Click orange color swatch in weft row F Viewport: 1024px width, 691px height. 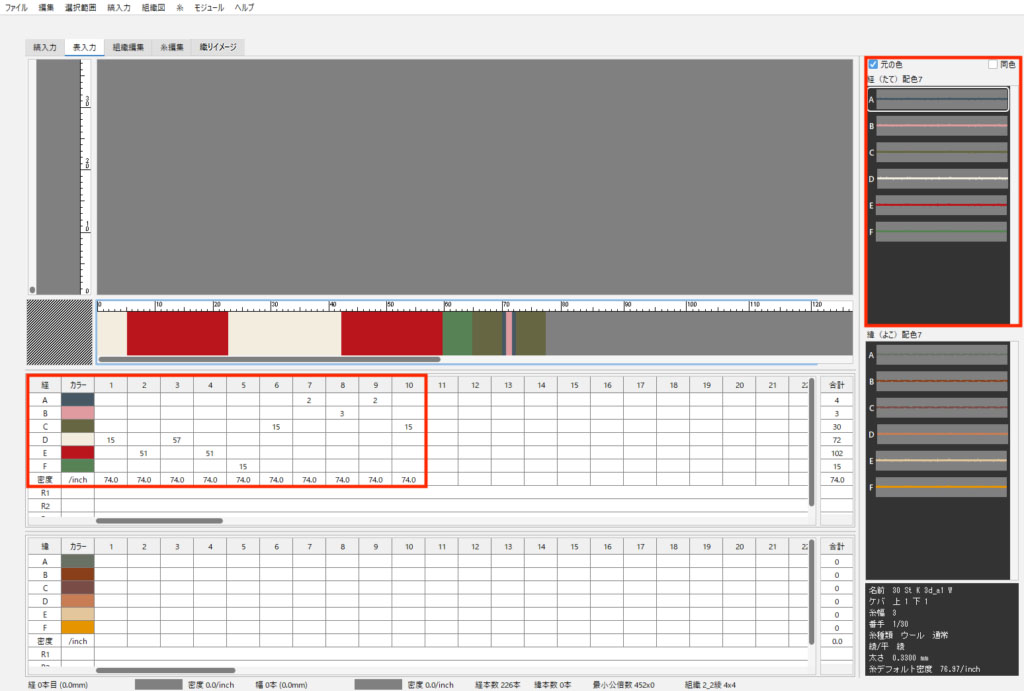click(77, 627)
